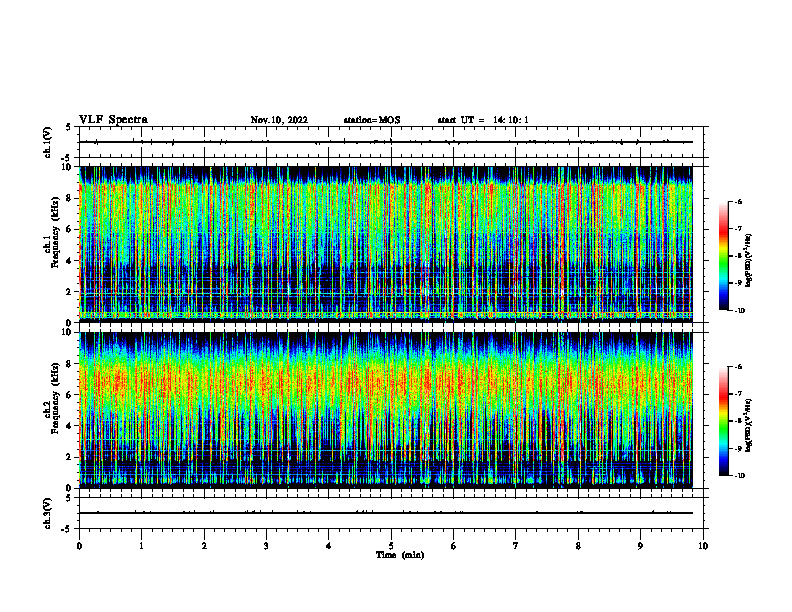
Task: Select the 'Time (min)' x-axis label
Action: click(x=400, y=555)
